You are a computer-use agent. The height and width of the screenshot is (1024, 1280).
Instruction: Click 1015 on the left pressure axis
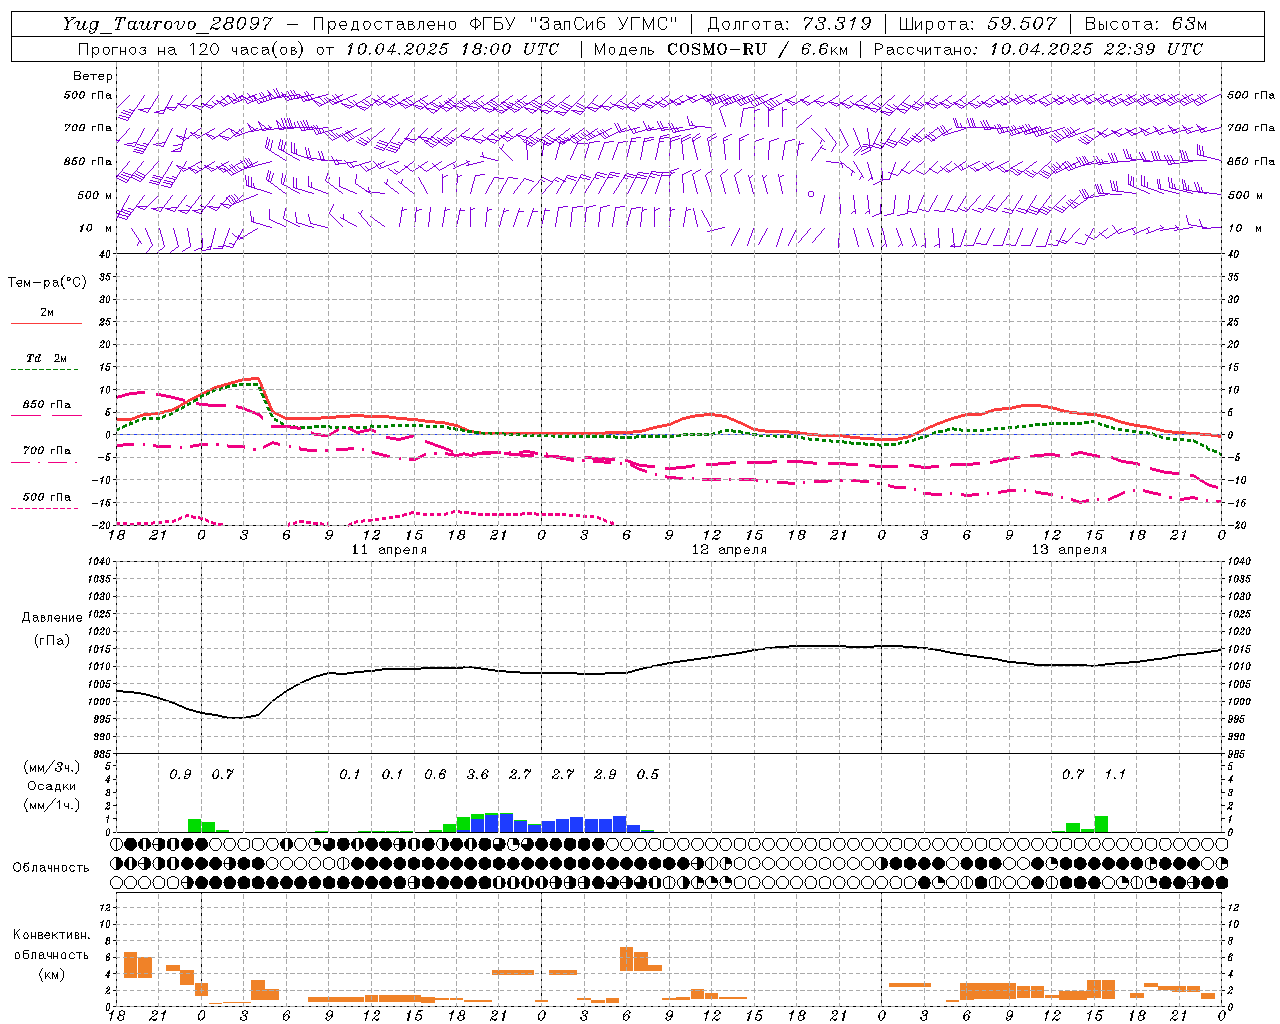tap(101, 649)
